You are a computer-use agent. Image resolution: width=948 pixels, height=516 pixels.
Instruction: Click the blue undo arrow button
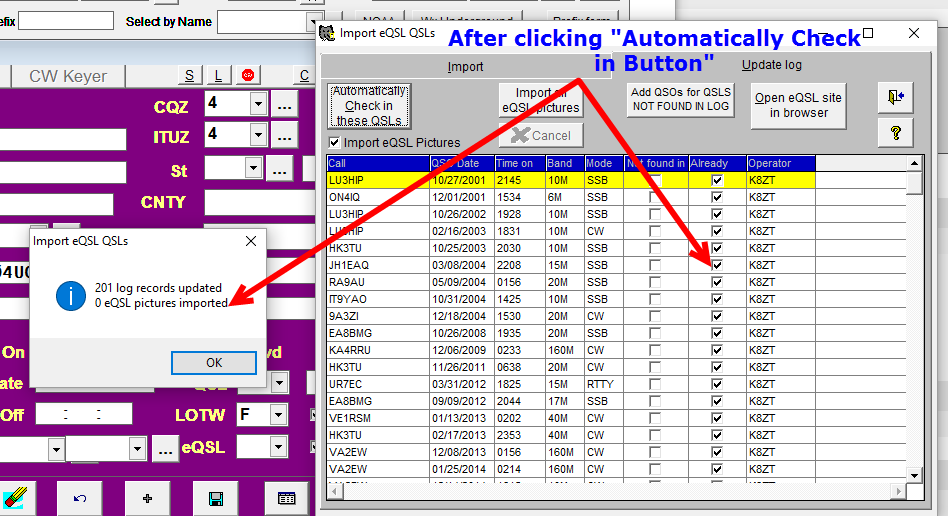click(80, 498)
